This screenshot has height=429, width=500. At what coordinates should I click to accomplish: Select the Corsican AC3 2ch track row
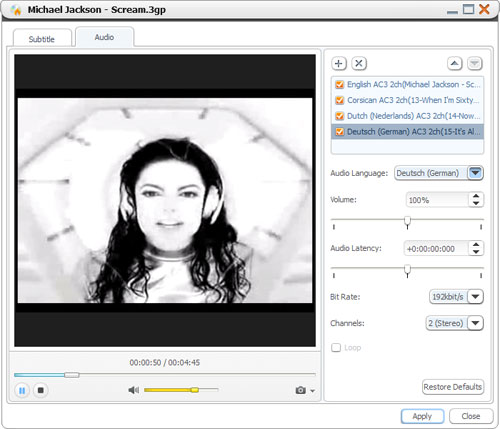pyautogui.click(x=407, y=100)
